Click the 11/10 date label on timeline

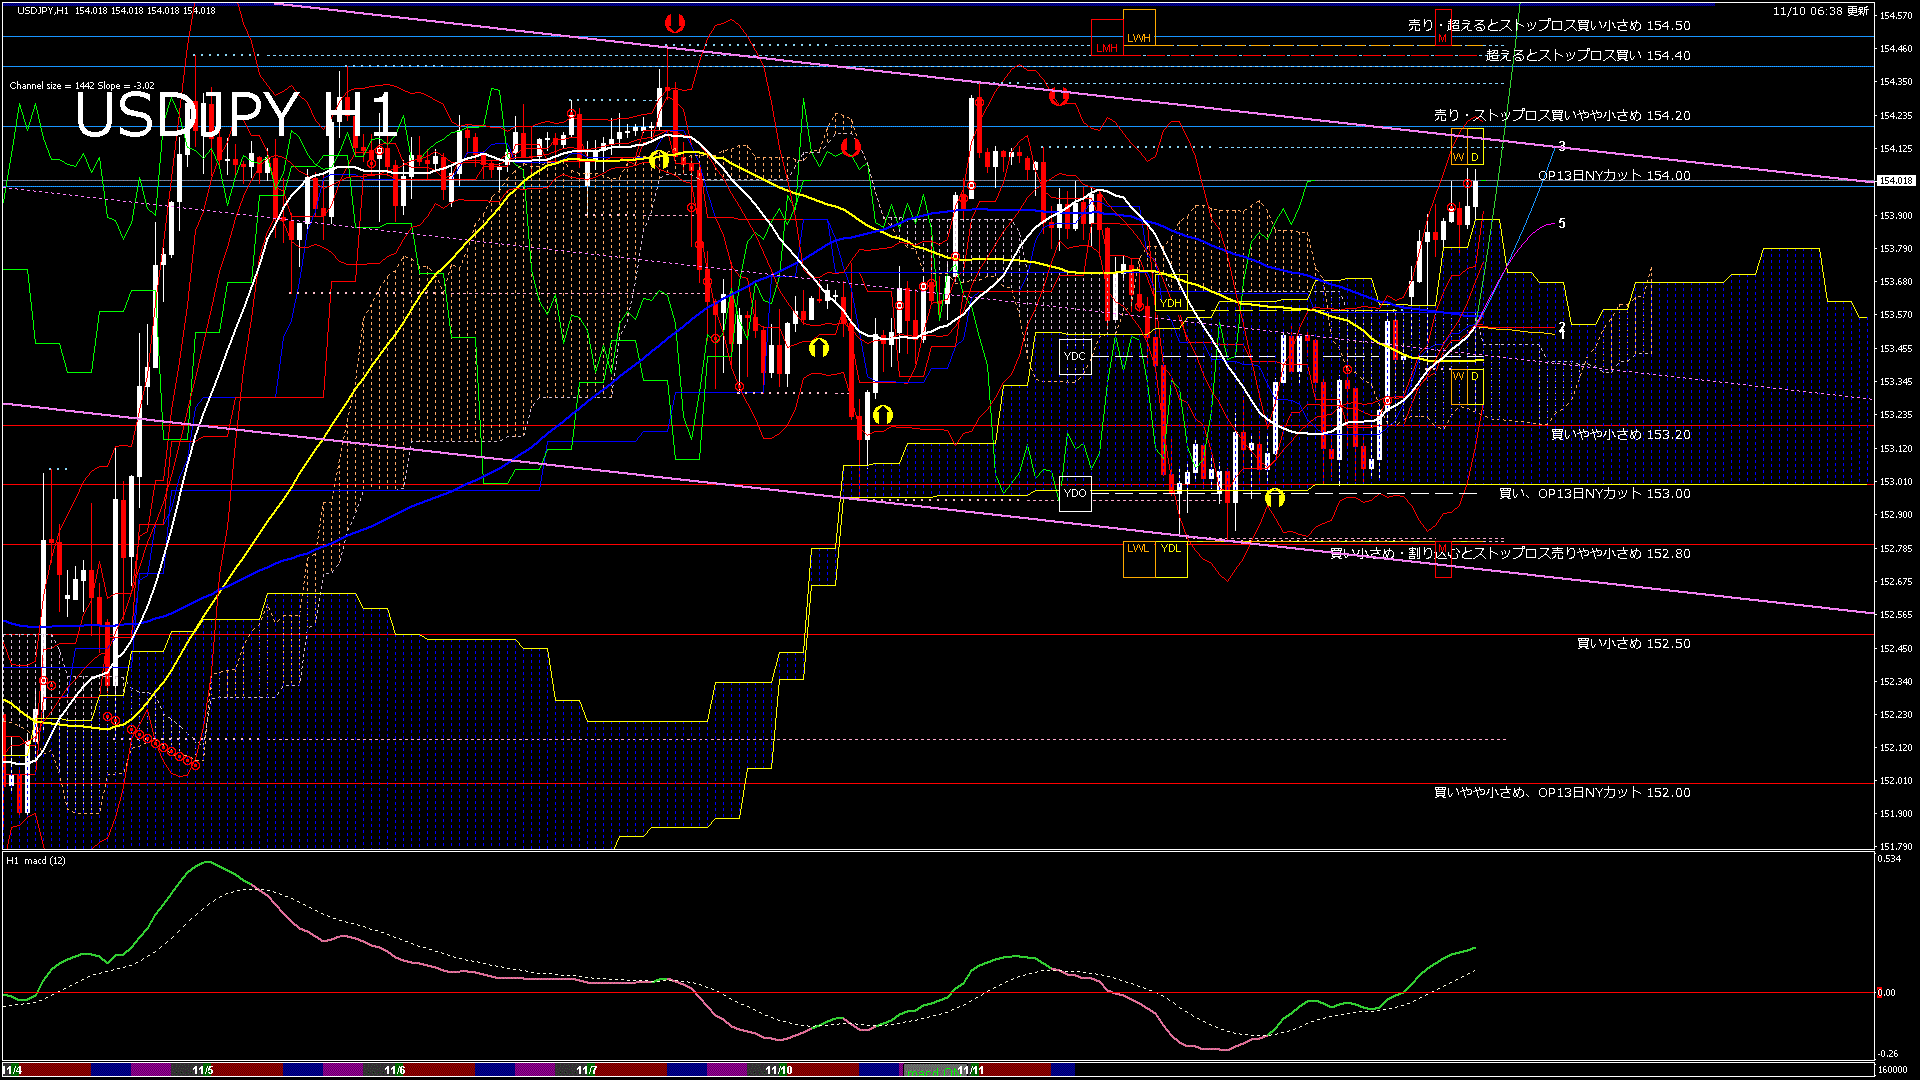pos(778,1071)
